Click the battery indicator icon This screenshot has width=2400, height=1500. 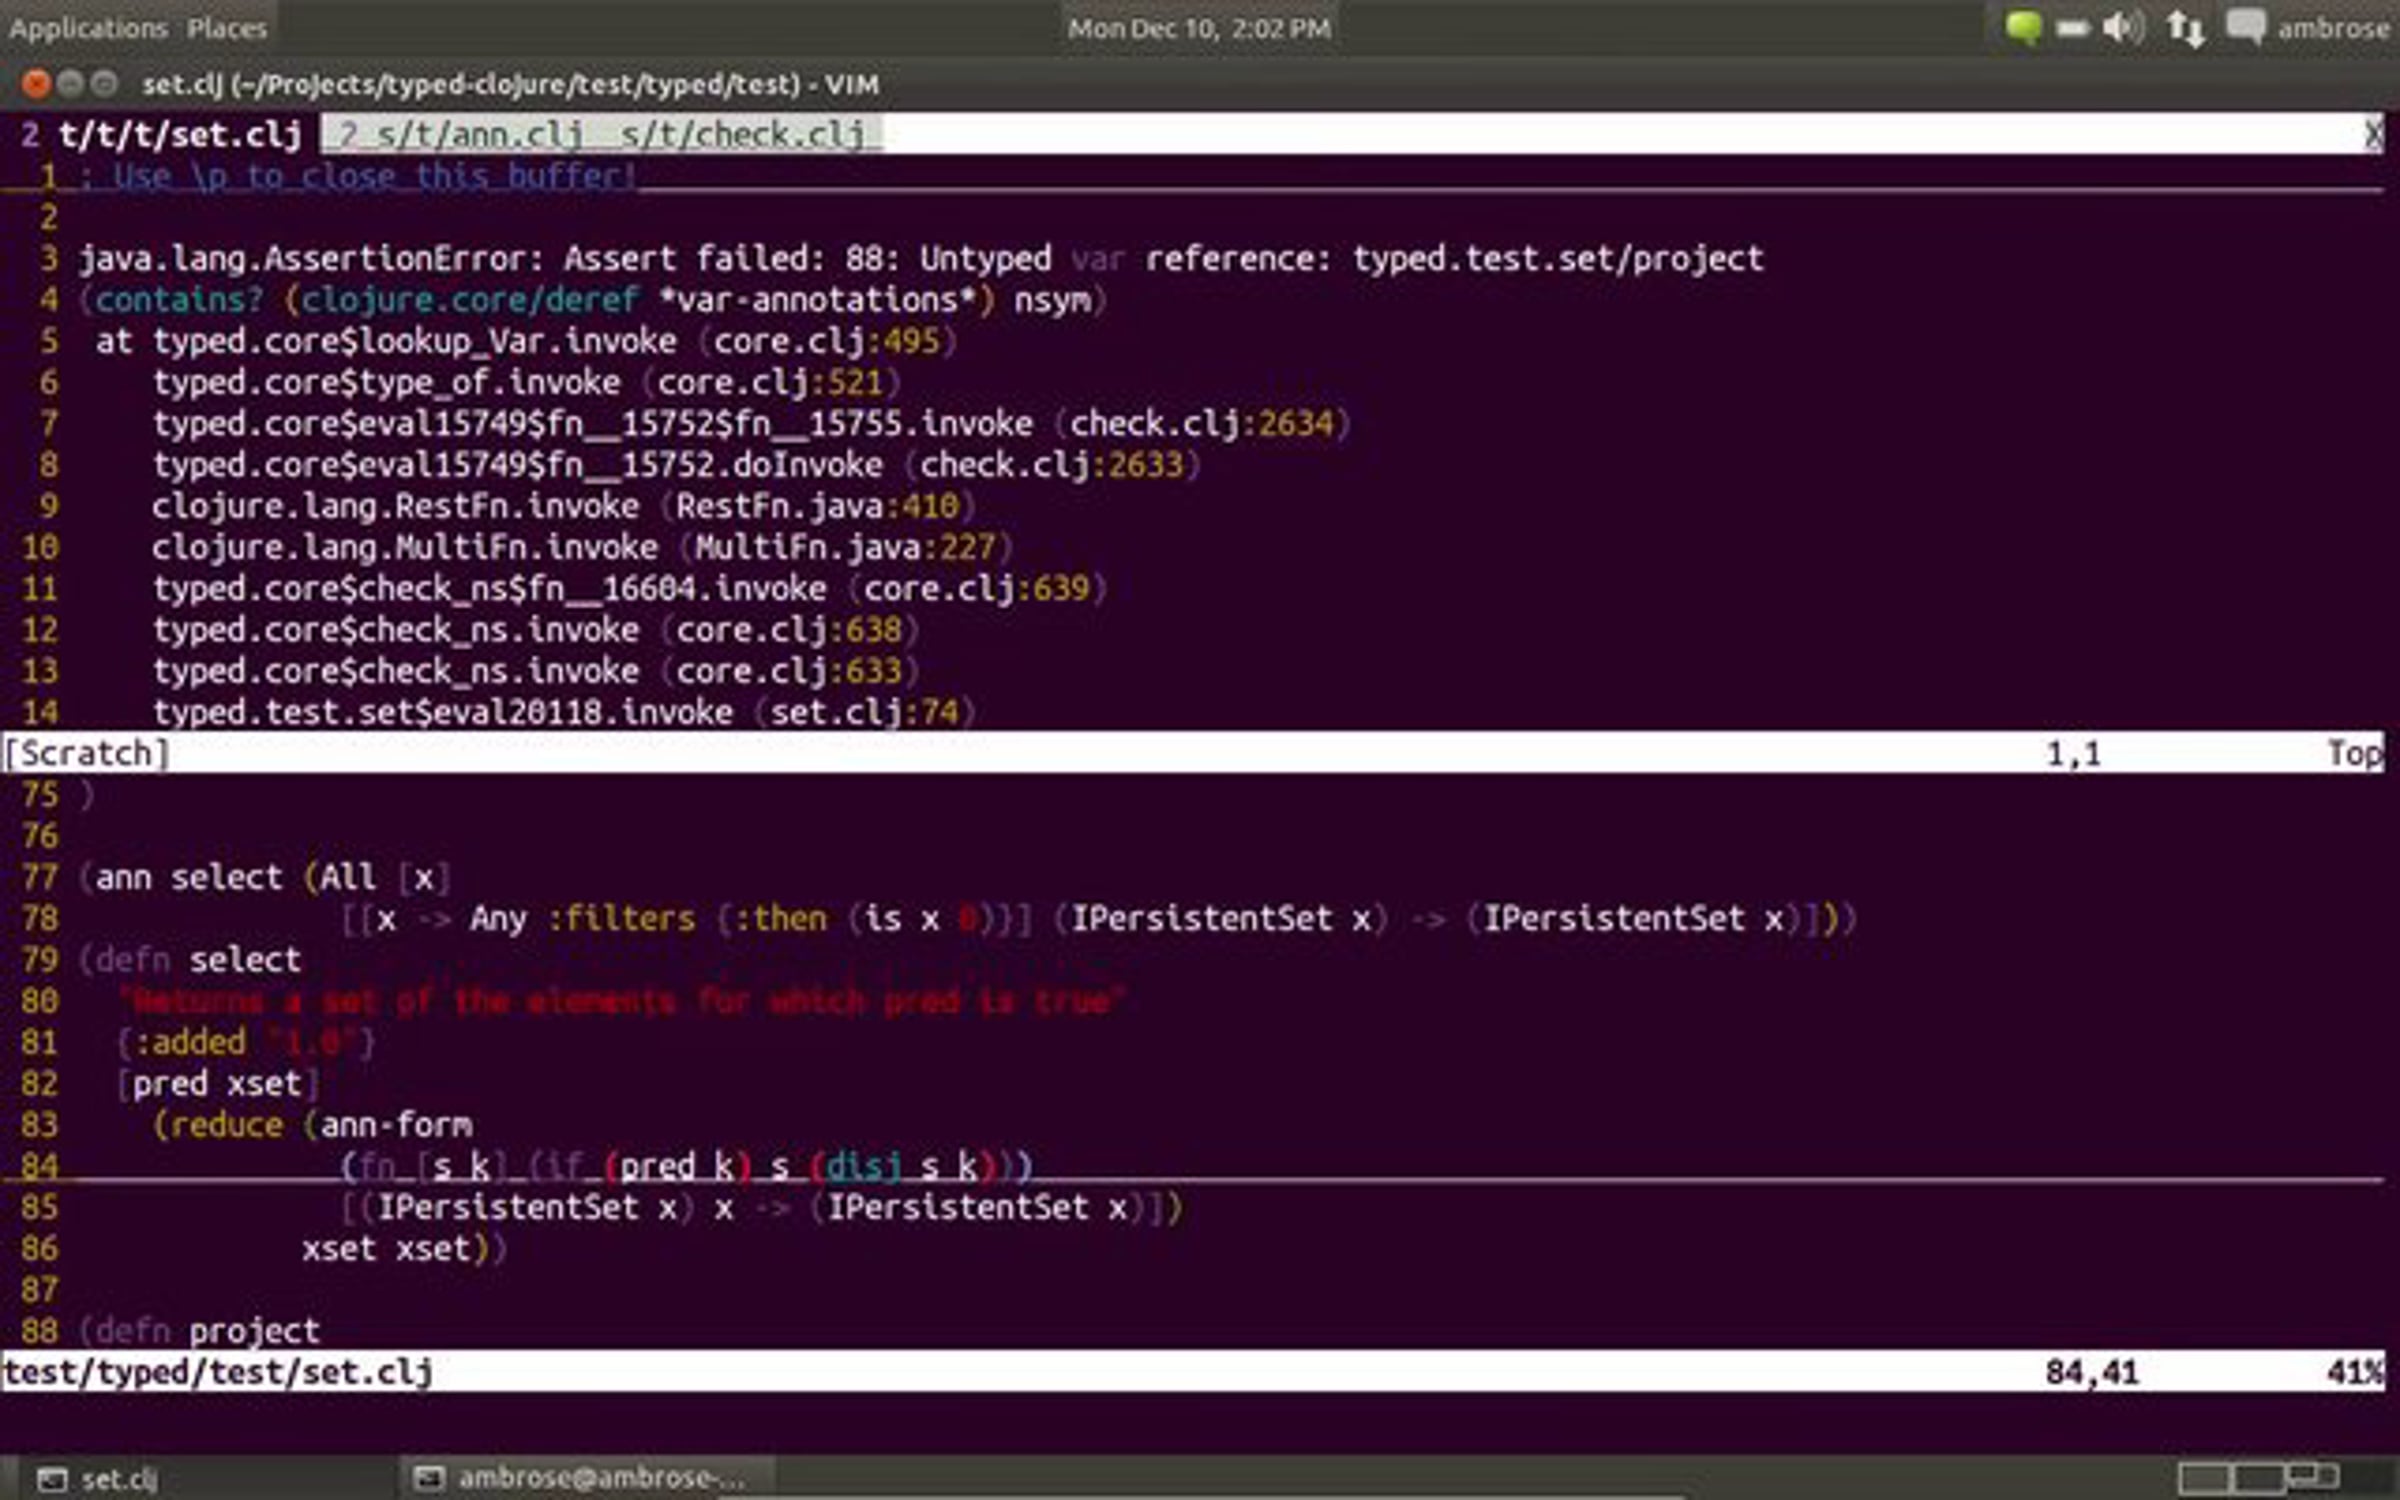2072,28
